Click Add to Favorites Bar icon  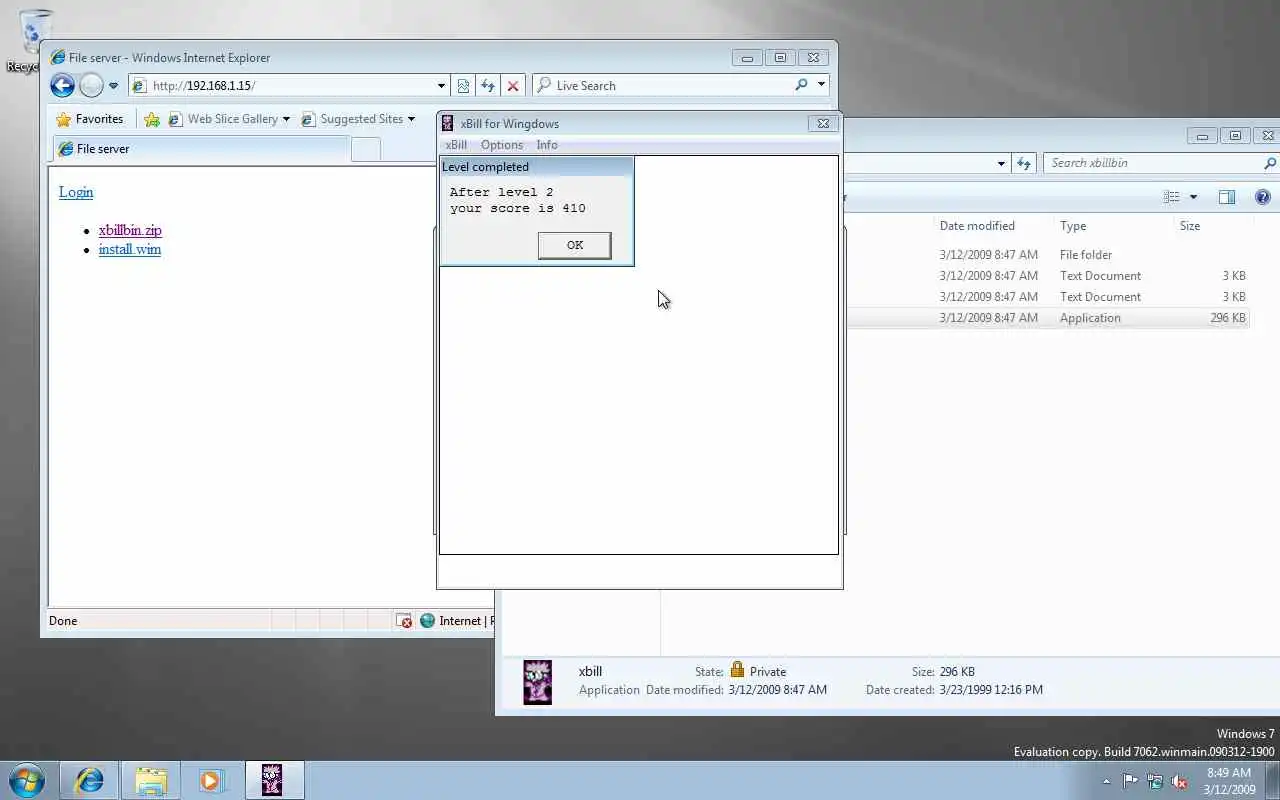coord(152,119)
